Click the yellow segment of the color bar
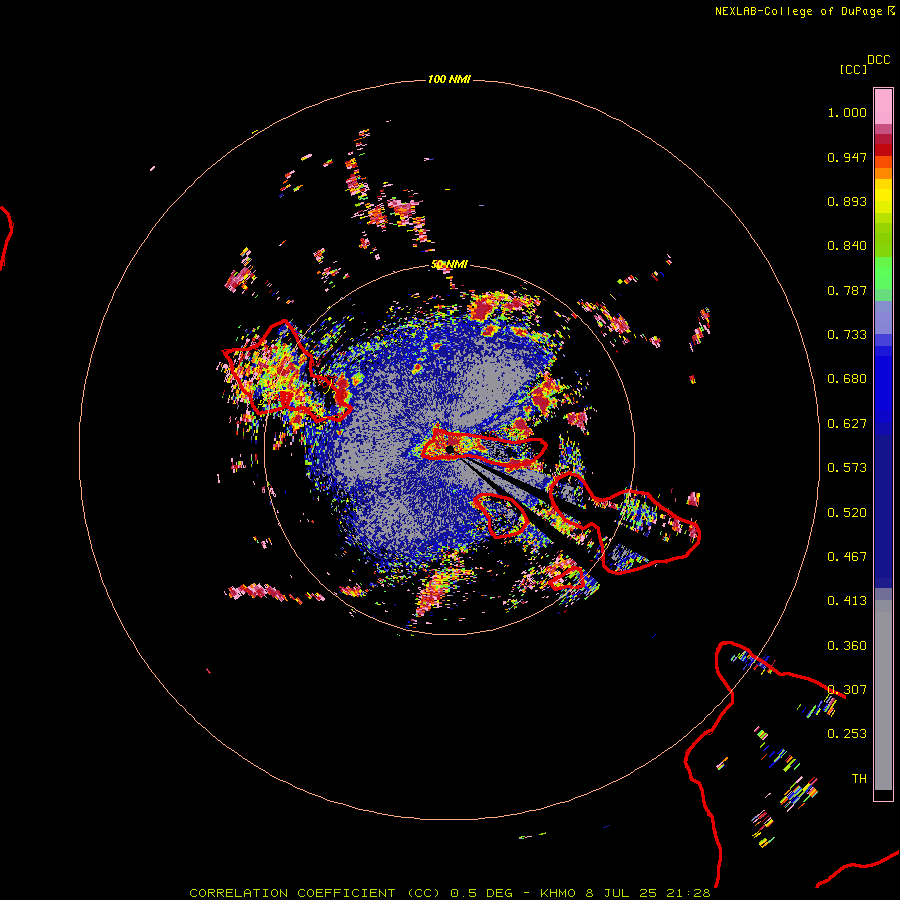 [883, 196]
